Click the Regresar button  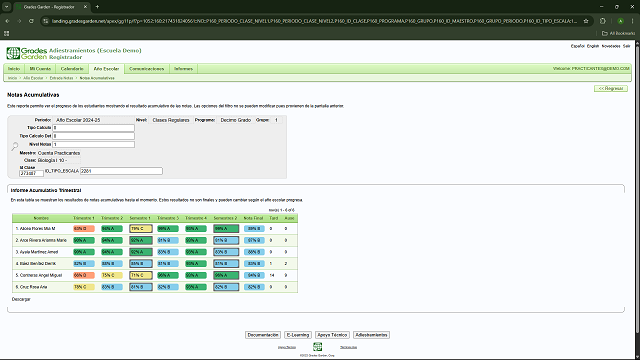click(x=611, y=89)
